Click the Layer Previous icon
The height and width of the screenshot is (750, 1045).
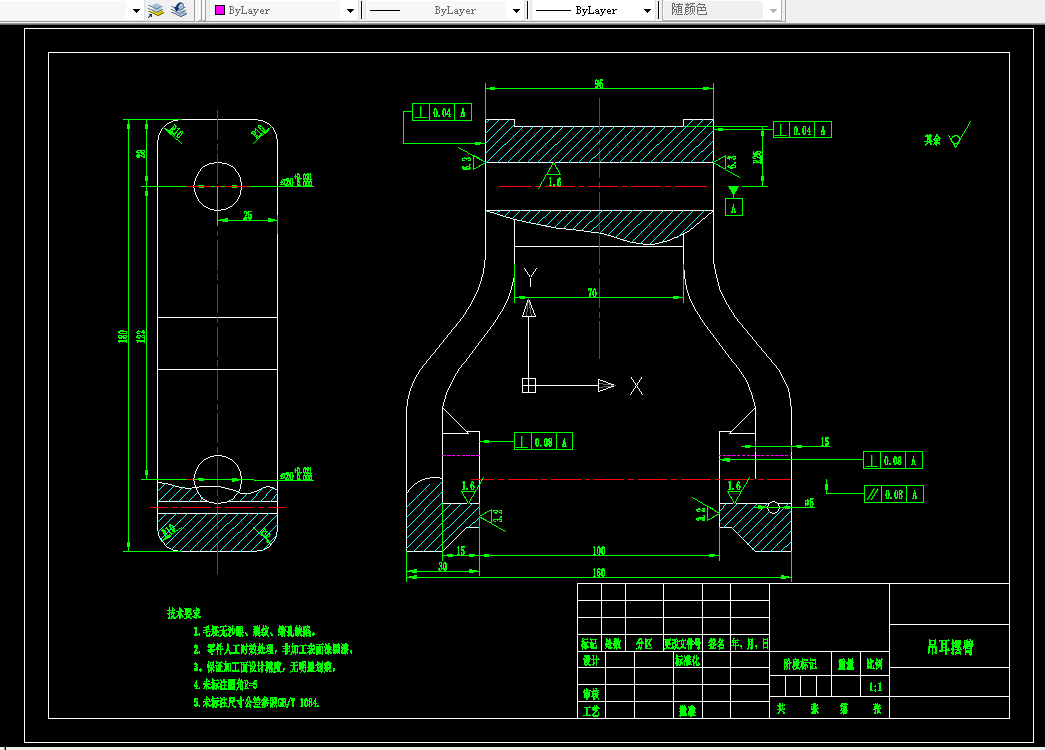click(x=179, y=10)
